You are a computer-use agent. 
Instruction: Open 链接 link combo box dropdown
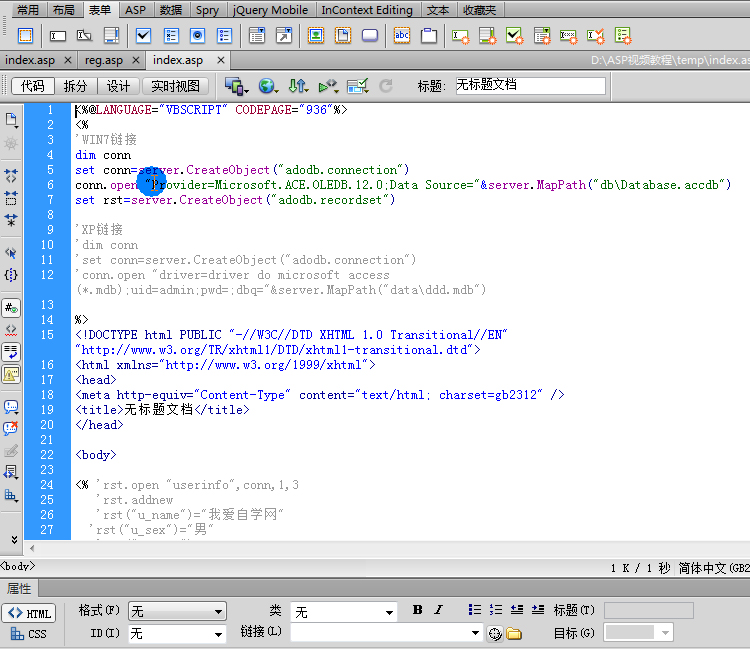(475, 633)
